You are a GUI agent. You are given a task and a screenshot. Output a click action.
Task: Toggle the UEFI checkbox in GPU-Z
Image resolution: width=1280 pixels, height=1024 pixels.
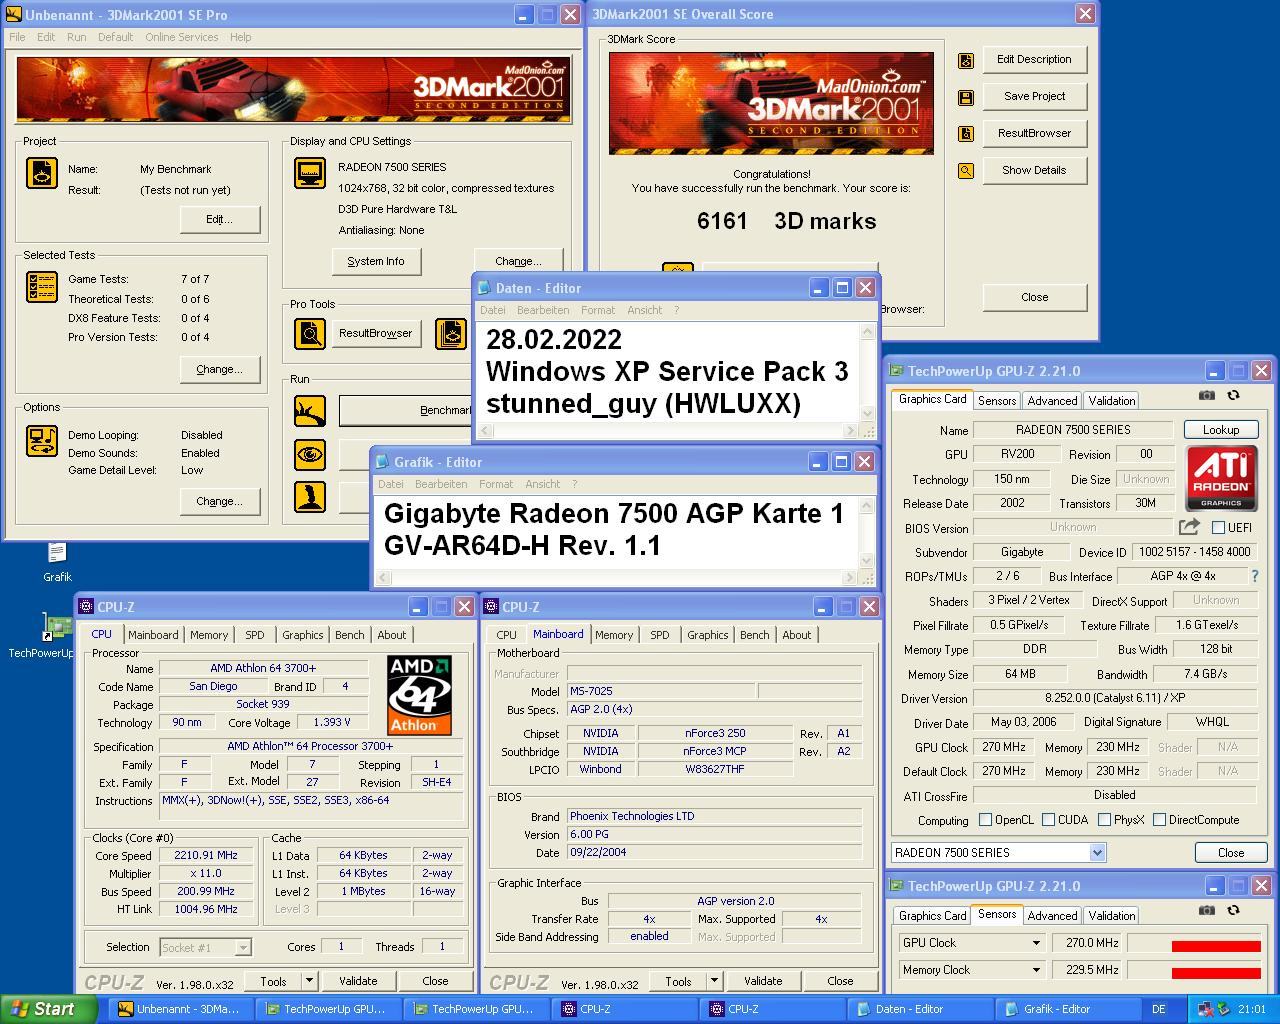1218,527
